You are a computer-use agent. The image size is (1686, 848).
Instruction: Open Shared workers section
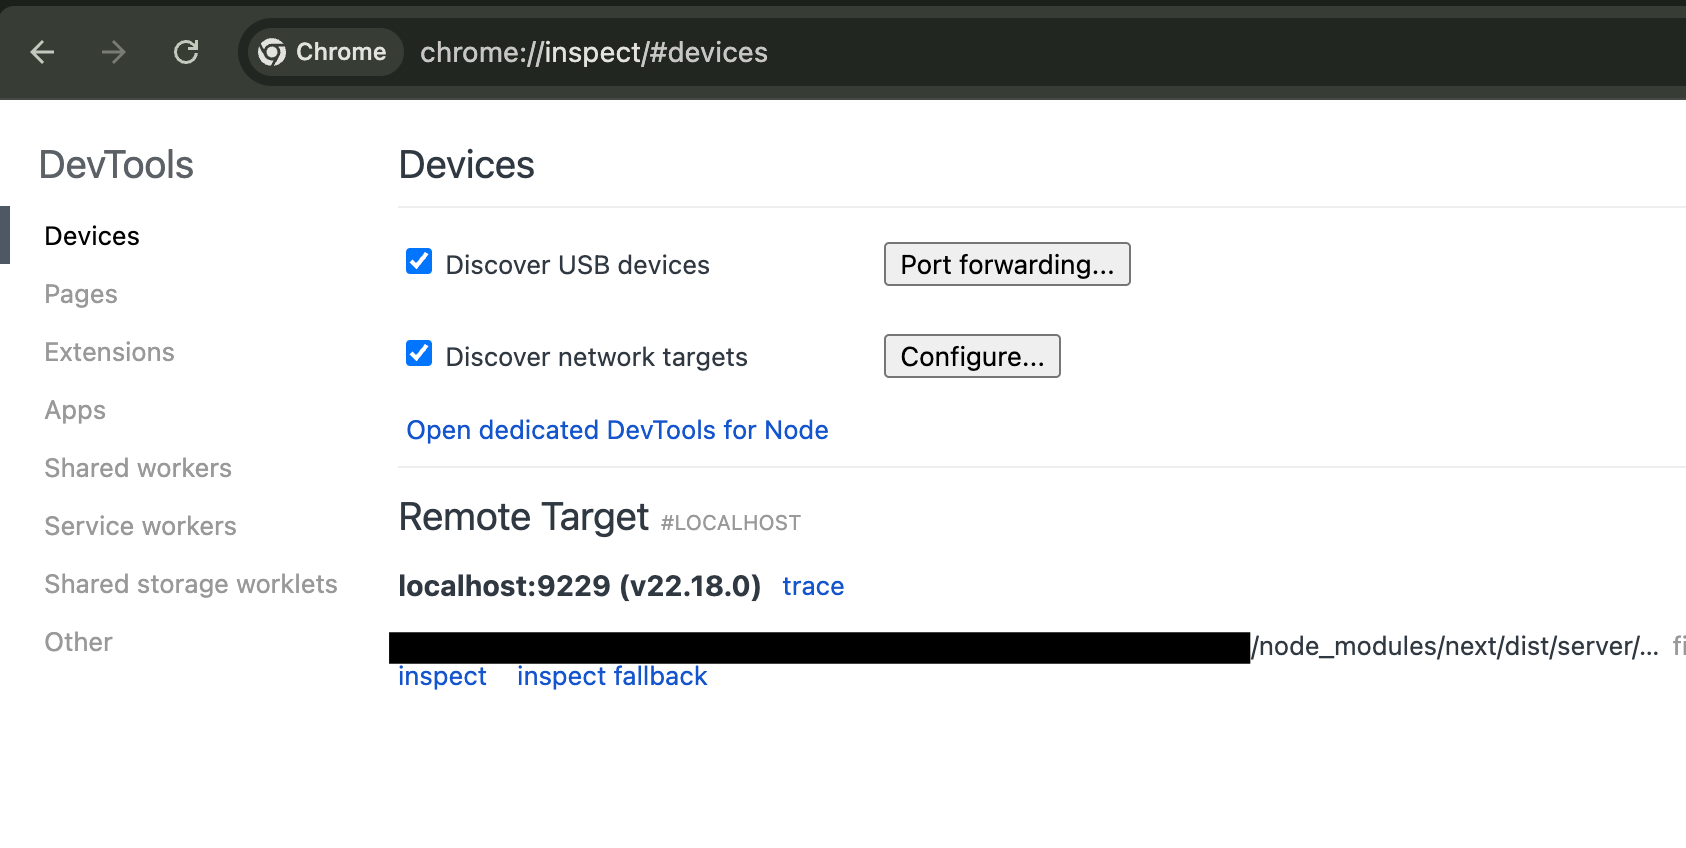(x=138, y=468)
